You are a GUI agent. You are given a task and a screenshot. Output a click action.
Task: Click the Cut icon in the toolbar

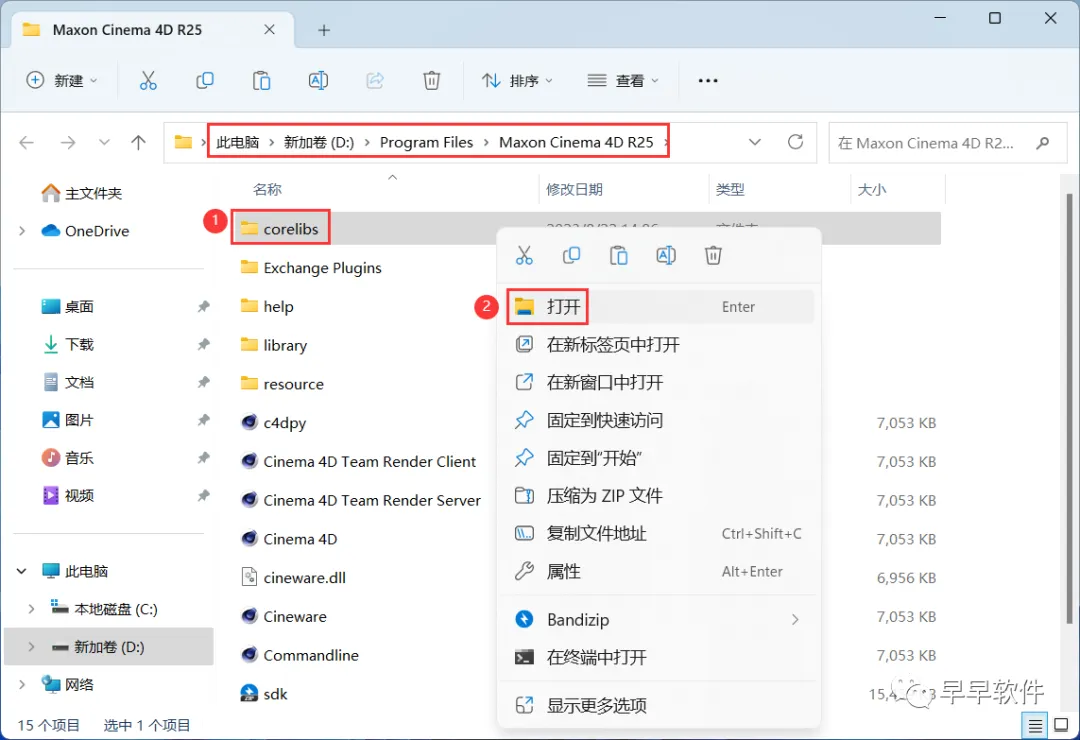pyautogui.click(x=148, y=81)
